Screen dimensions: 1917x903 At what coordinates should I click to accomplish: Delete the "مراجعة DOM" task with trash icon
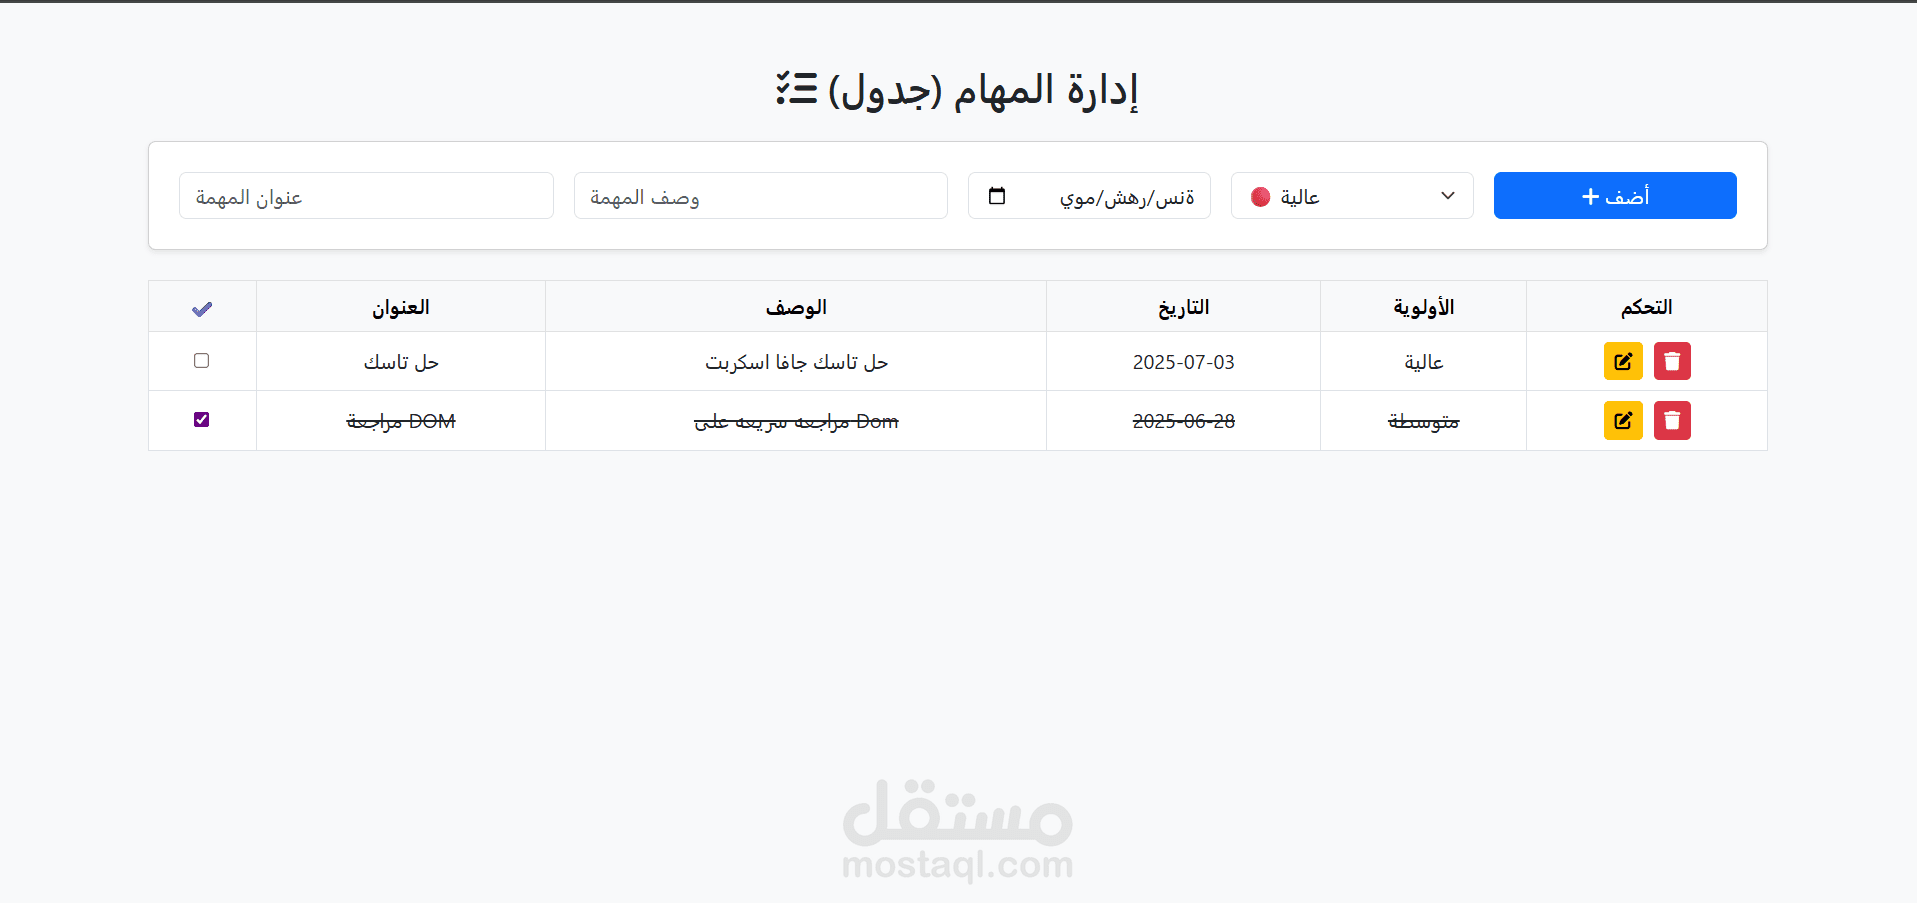1672,420
